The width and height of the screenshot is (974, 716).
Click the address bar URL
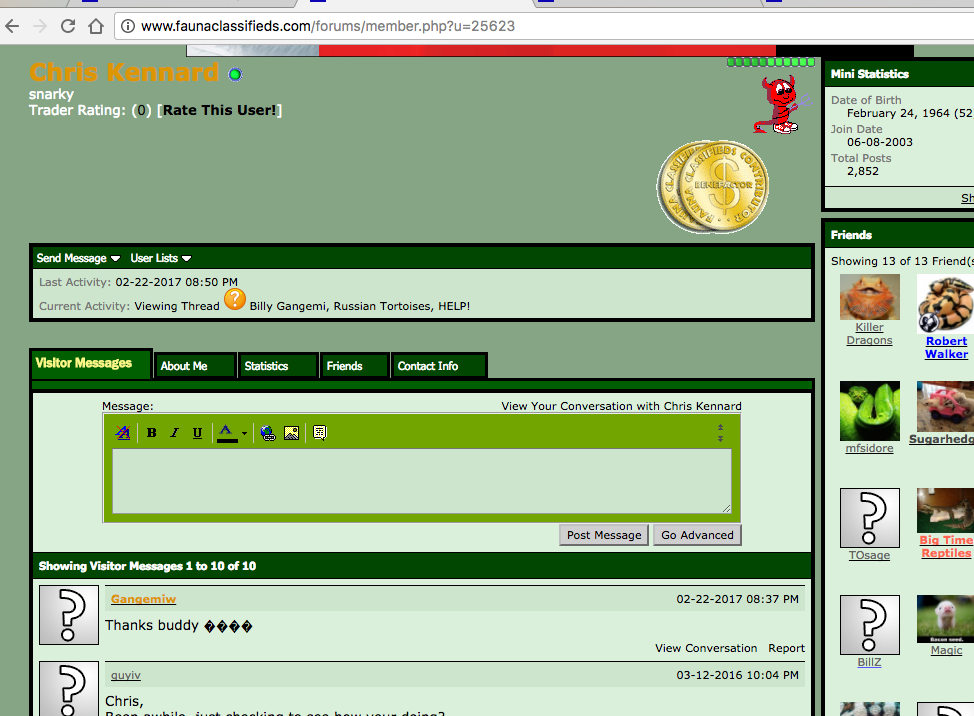point(328,26)
